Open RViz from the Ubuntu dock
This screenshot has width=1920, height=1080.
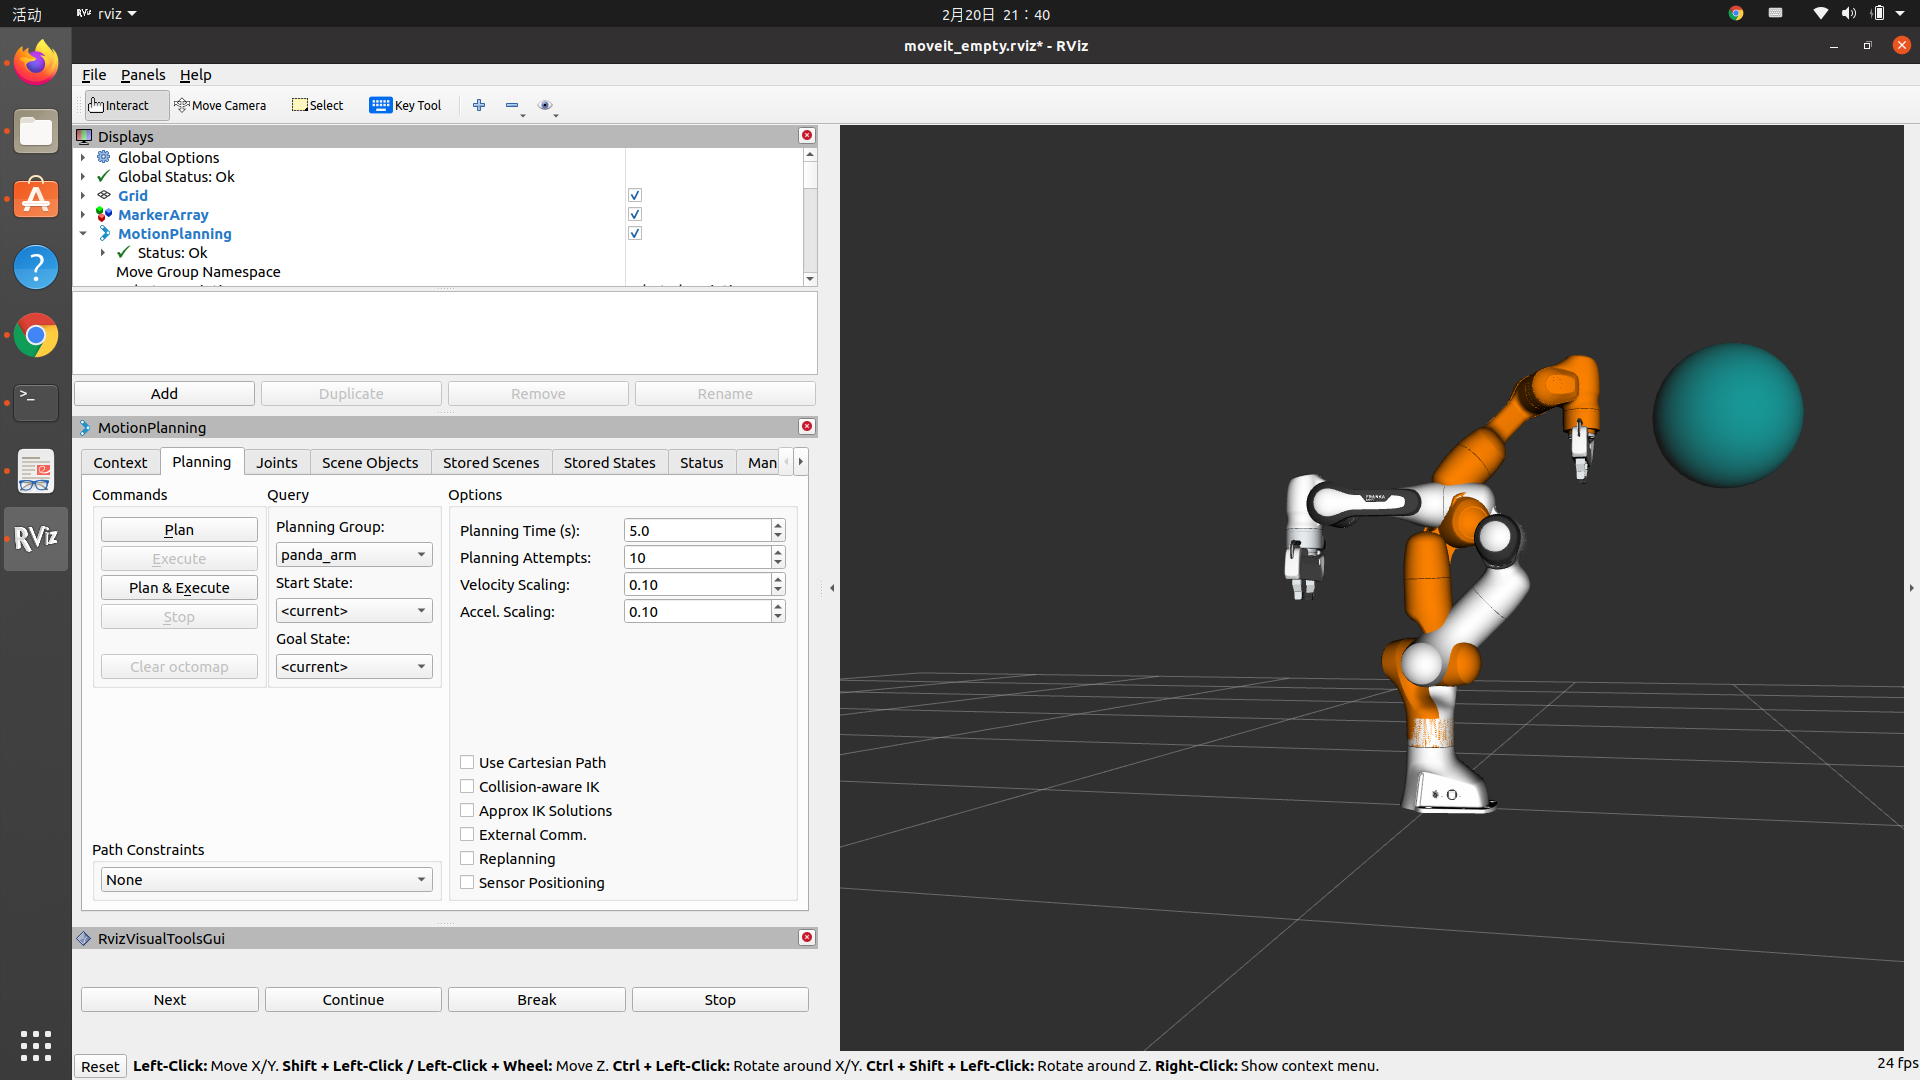tap(35, 538)
